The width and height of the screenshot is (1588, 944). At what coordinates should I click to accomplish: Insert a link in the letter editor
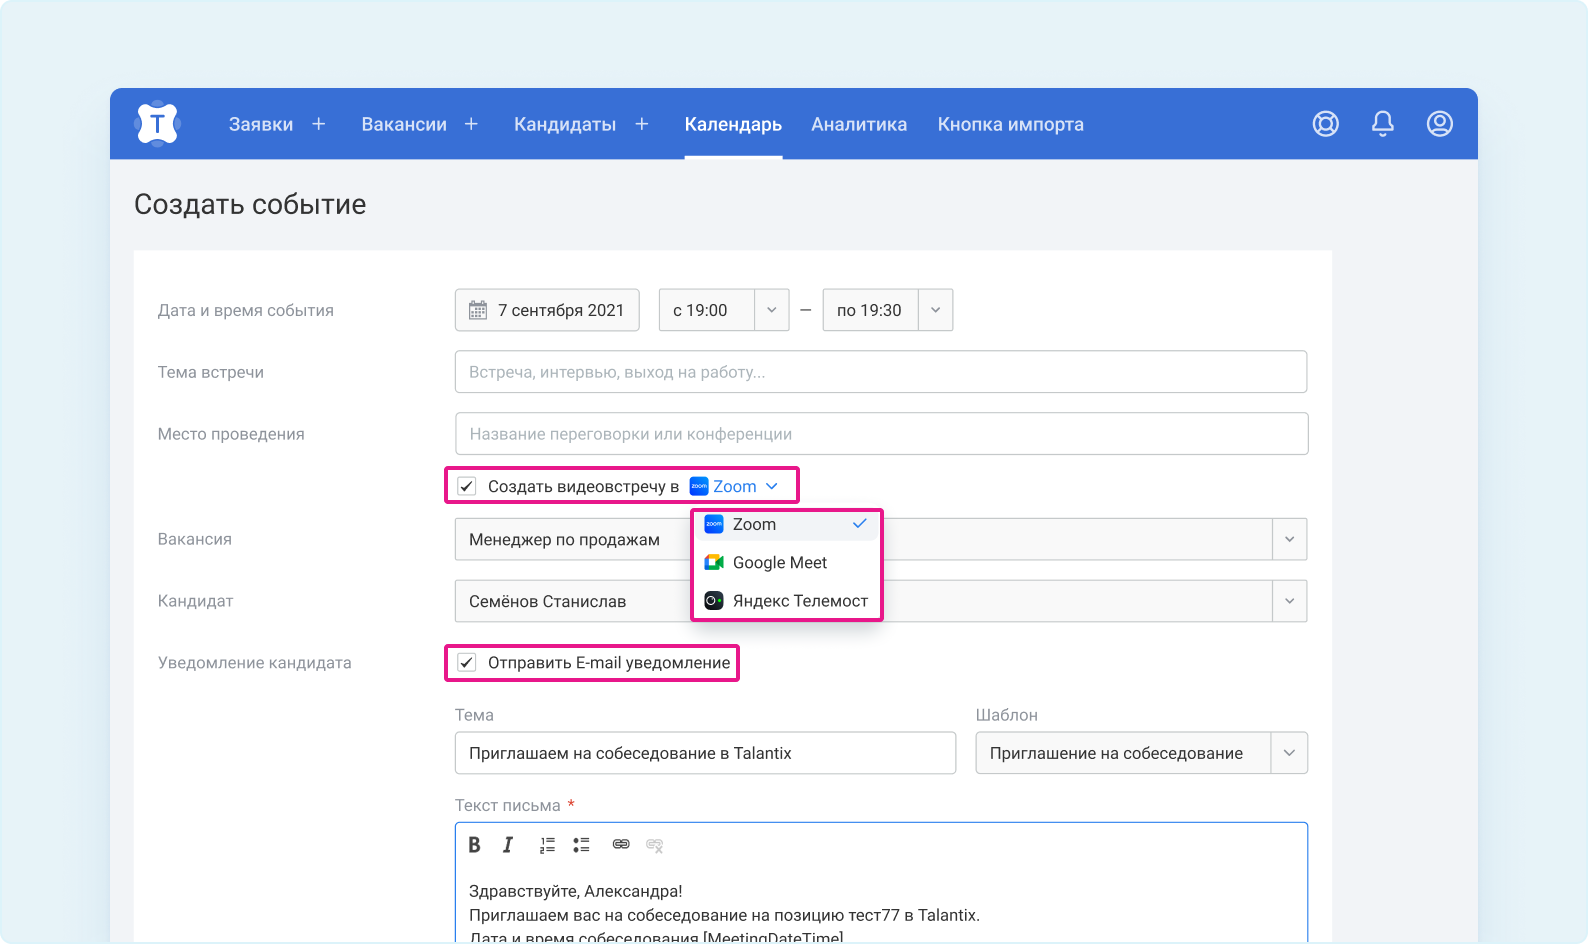coord(621,845)
